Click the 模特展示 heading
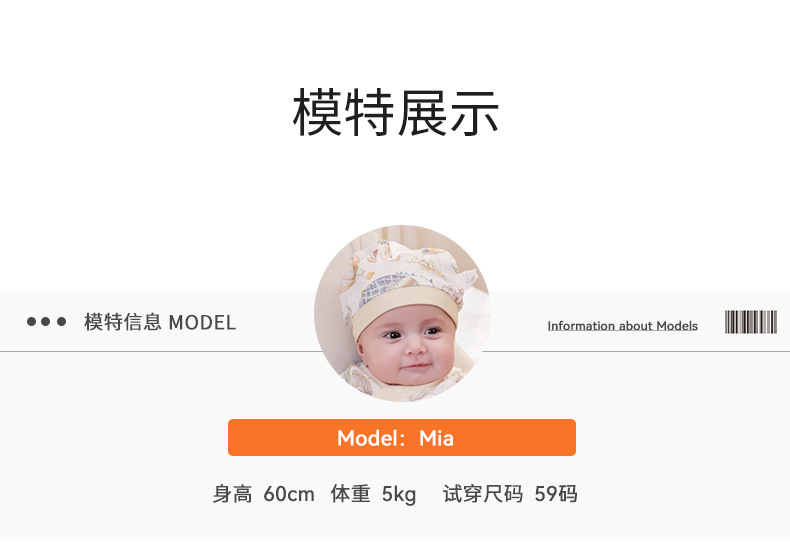The height and width of the screenshot is (554, 790). [396, 112]
